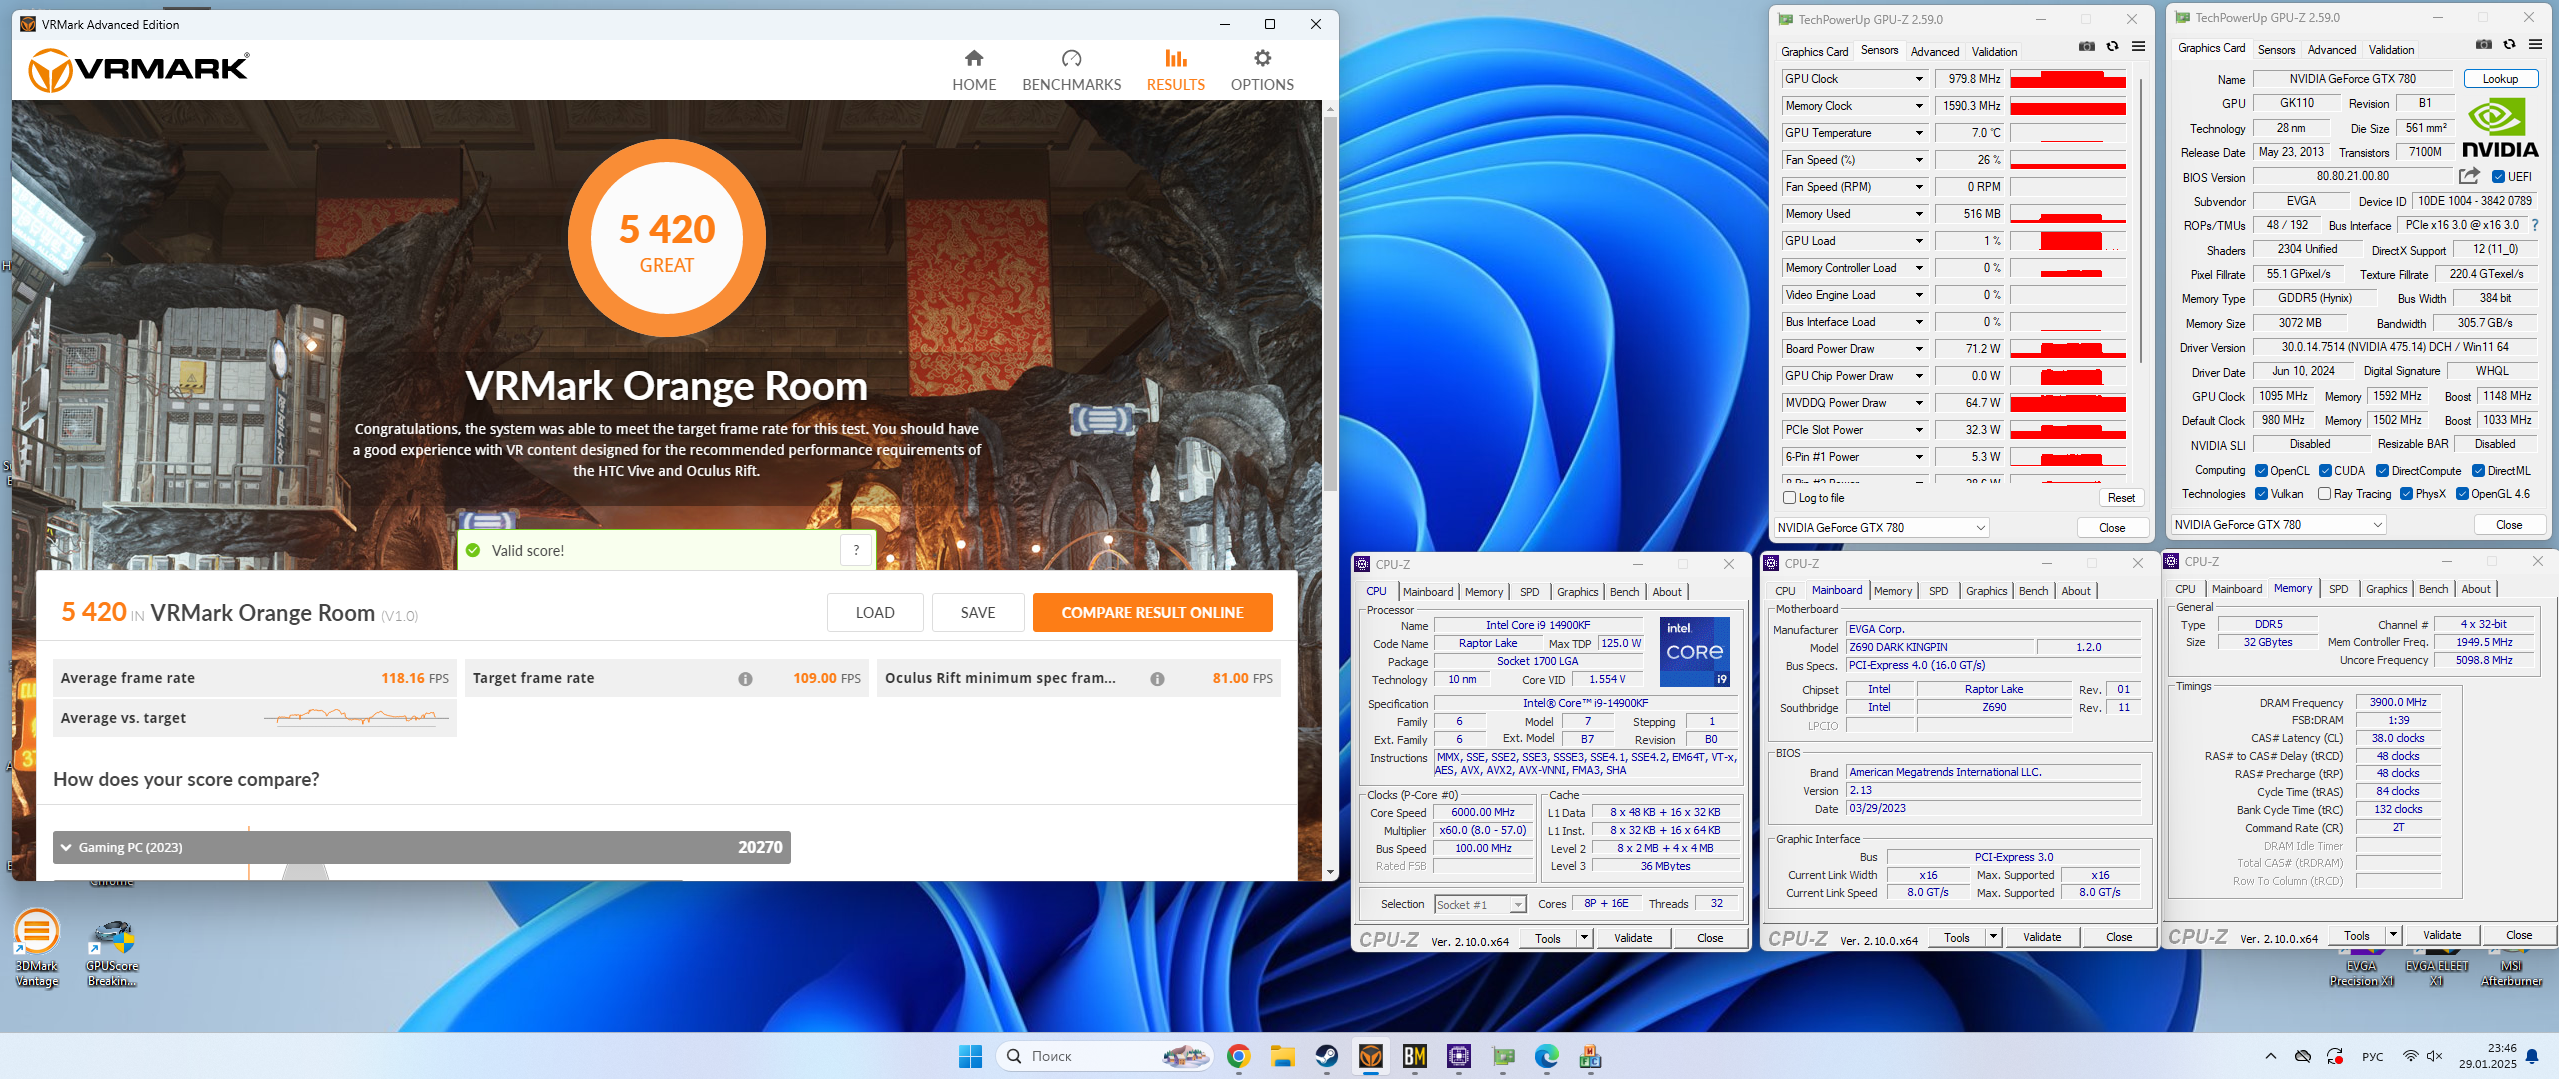Switch to Advanced tab in GPU-Z Sensors window

1934,52
